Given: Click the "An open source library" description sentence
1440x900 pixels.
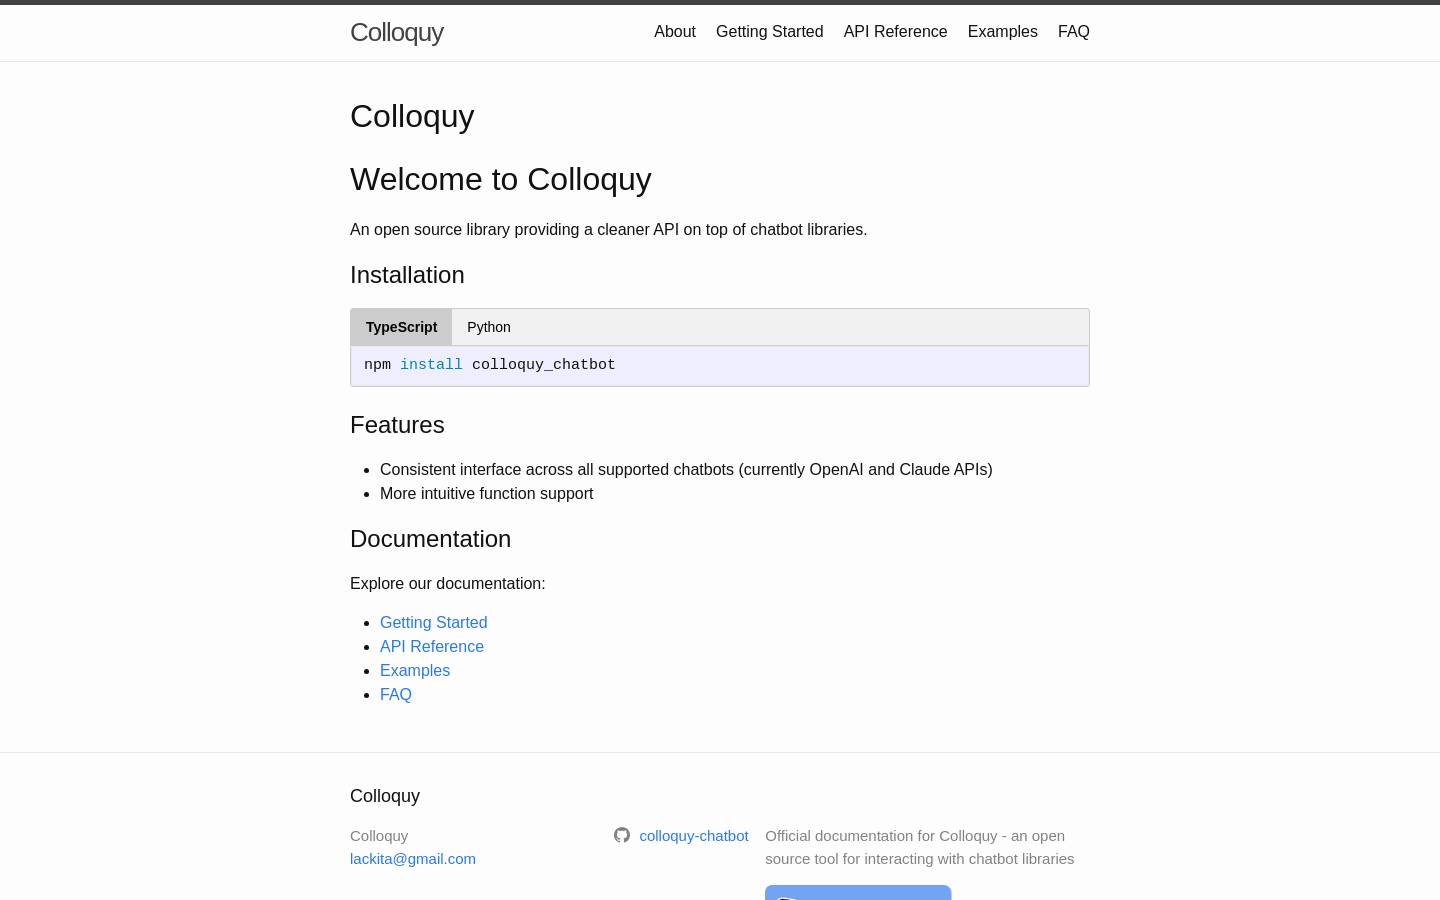Looking at the screenshot, I should point(609,229).
